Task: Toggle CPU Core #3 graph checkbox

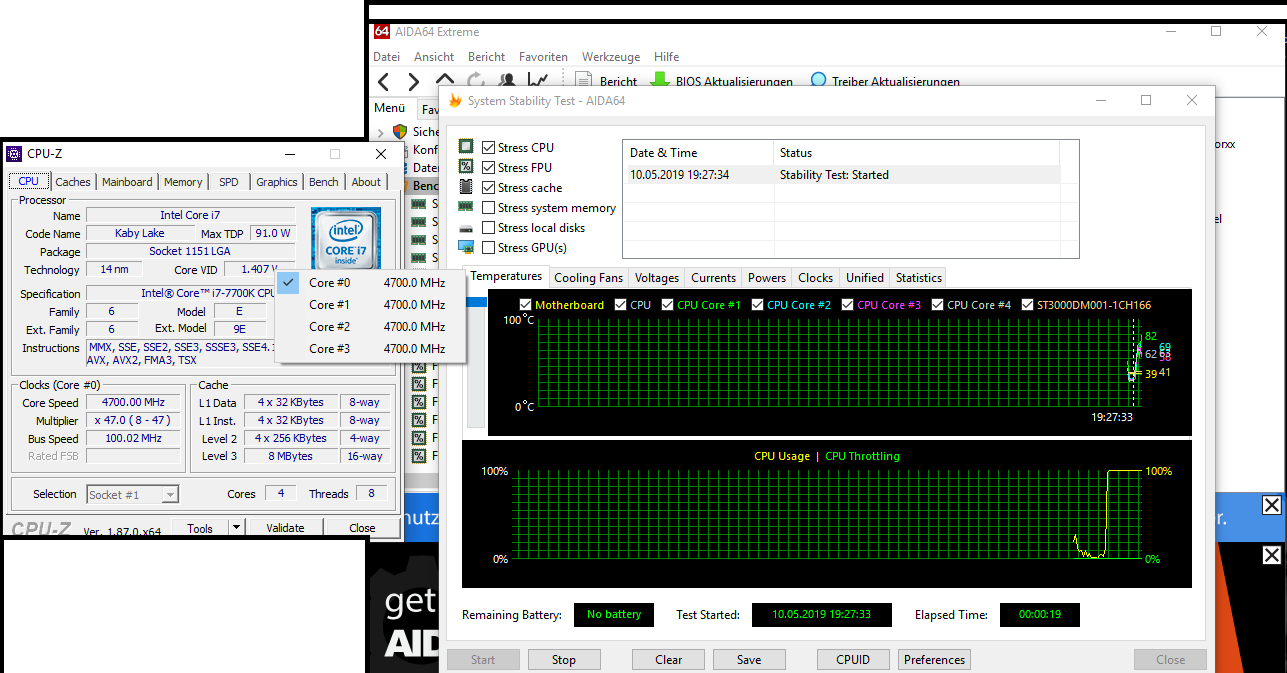Action: (848, 305)
